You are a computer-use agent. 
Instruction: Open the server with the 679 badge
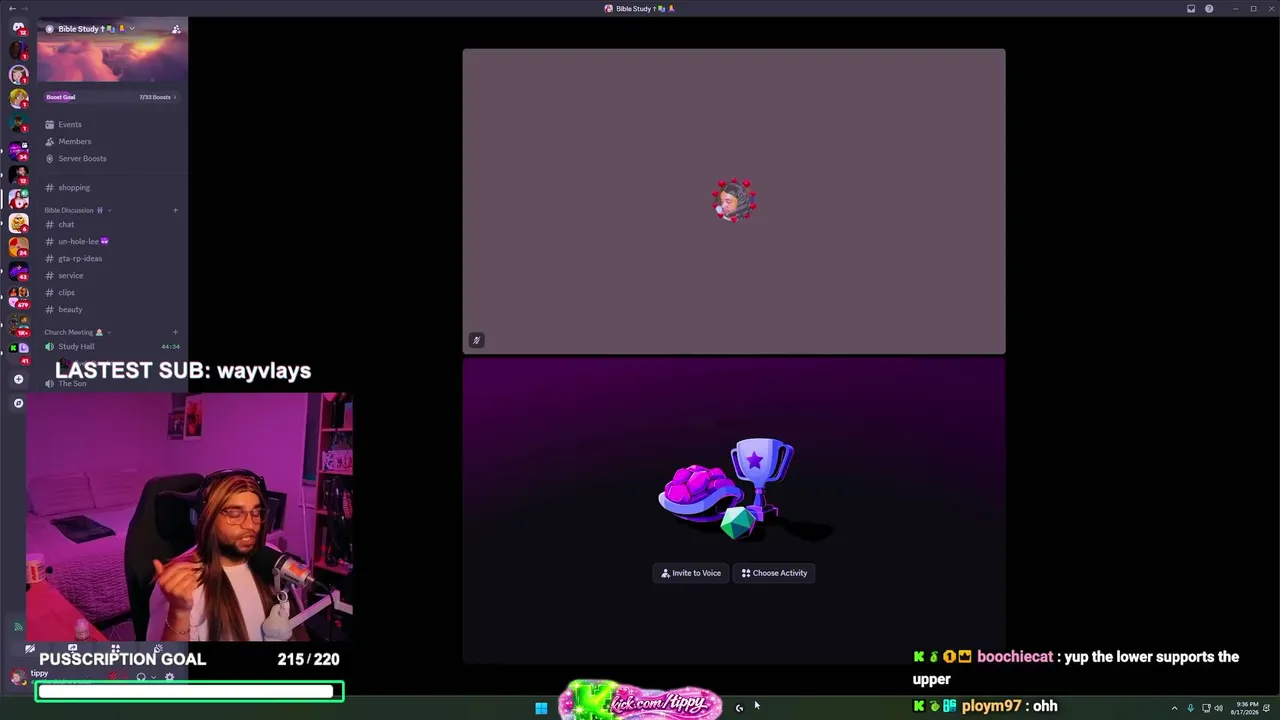18,297
